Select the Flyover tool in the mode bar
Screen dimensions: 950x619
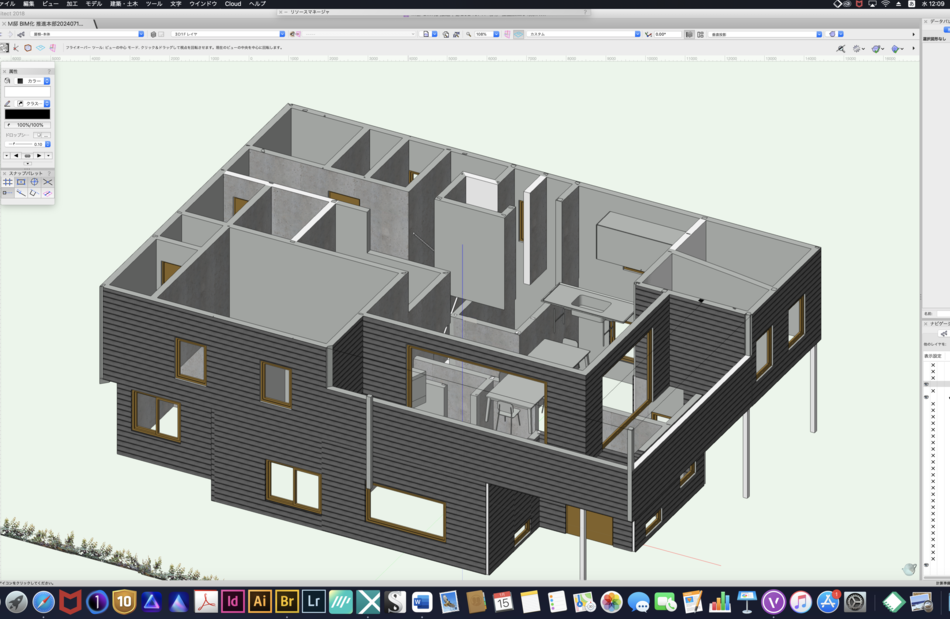5,48
